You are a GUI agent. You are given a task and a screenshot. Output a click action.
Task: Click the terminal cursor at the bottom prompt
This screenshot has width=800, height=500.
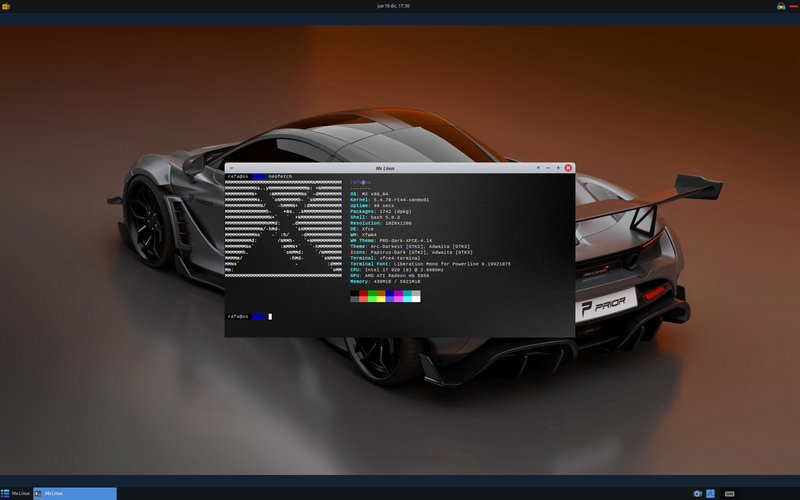point(270,317)
